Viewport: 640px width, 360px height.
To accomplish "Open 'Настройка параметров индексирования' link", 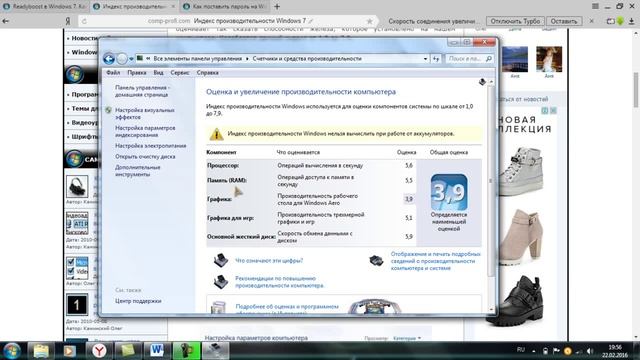I will pos(145,131).
